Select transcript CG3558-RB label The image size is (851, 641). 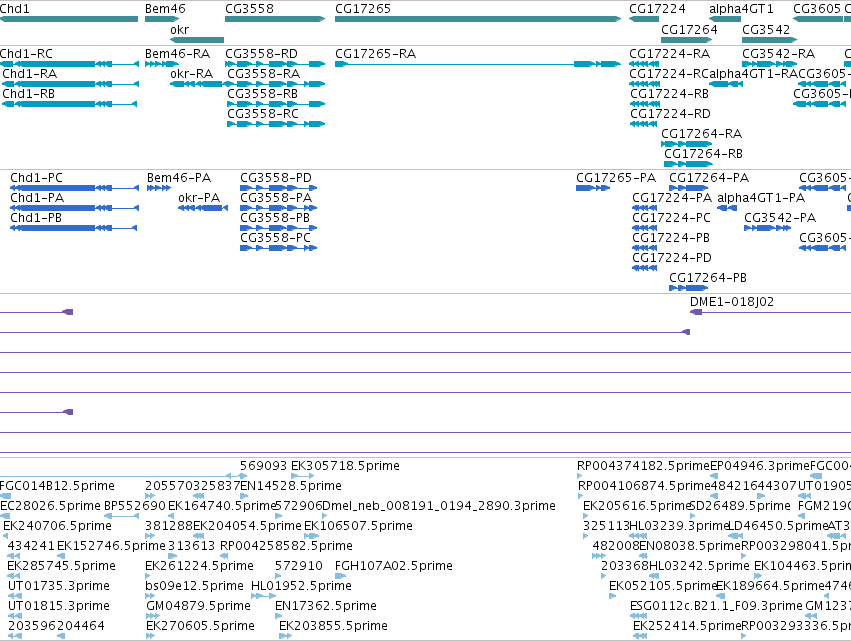click(x=263, y=94)
